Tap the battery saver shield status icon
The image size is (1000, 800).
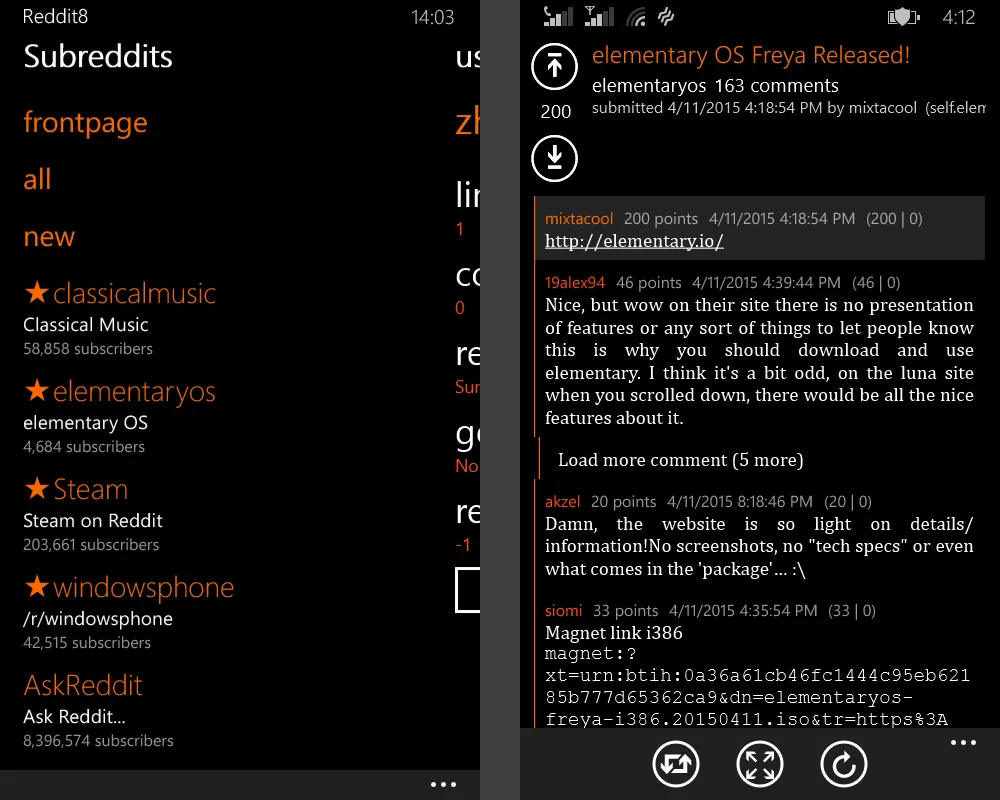coord(903,17)
